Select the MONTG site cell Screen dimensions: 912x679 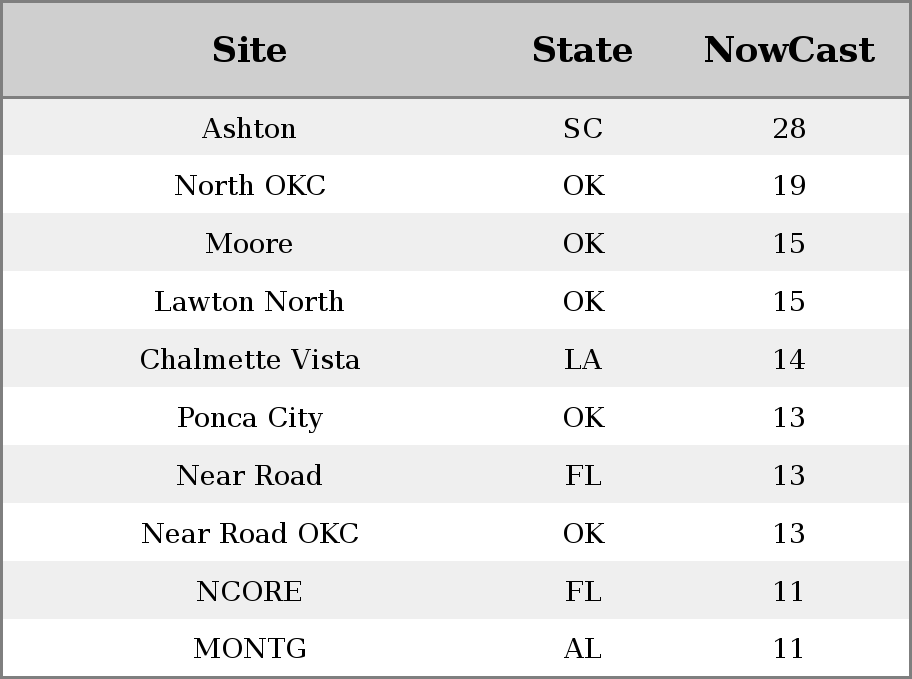[x=250, y=648]
